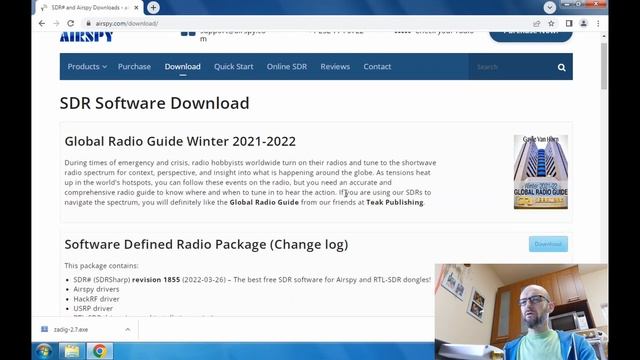Click the Airspy logo
The height and width of the screenshot is (360, 640).
(x=86, y=37)
